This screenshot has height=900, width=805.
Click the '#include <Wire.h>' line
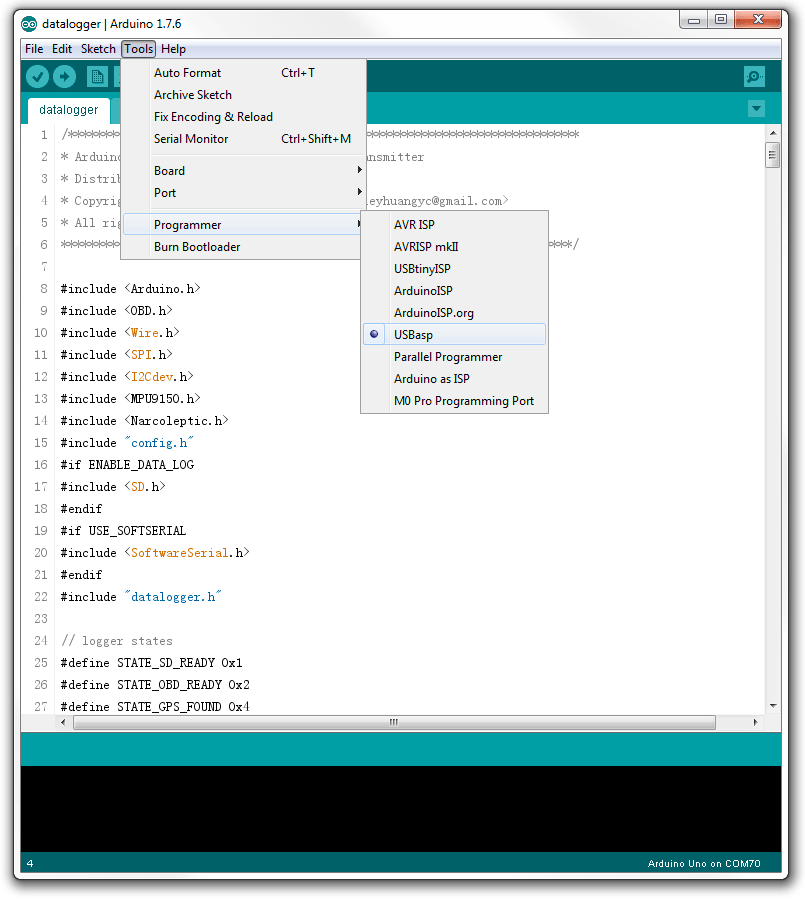click(x=120, y=333)
